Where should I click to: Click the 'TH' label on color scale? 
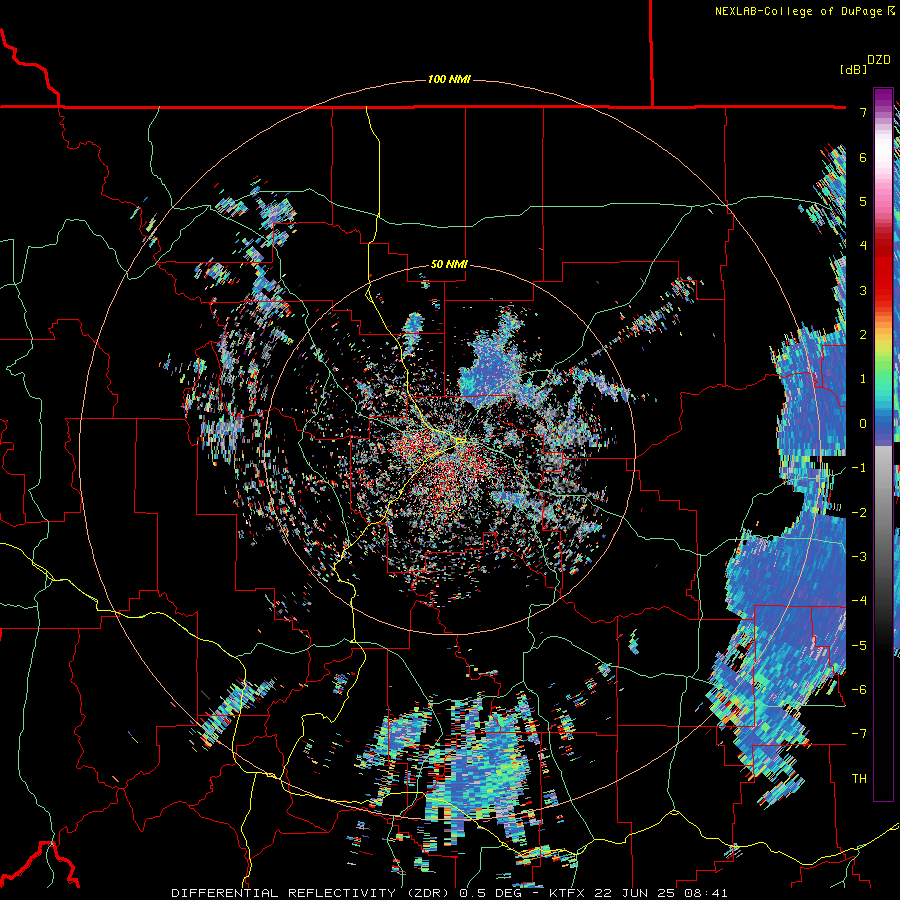pos(859,779)
